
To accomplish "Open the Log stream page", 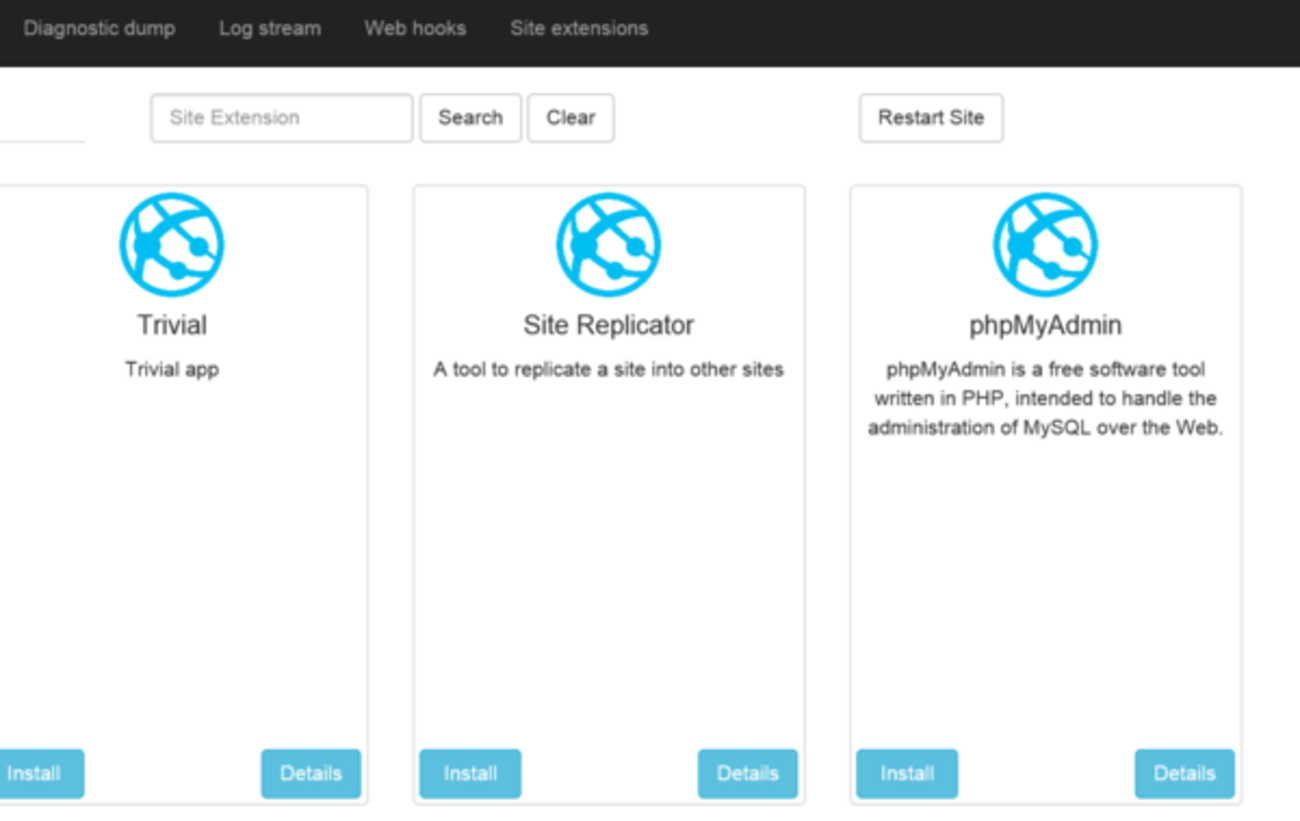I will pyautogui.click(x=270, y=28).
